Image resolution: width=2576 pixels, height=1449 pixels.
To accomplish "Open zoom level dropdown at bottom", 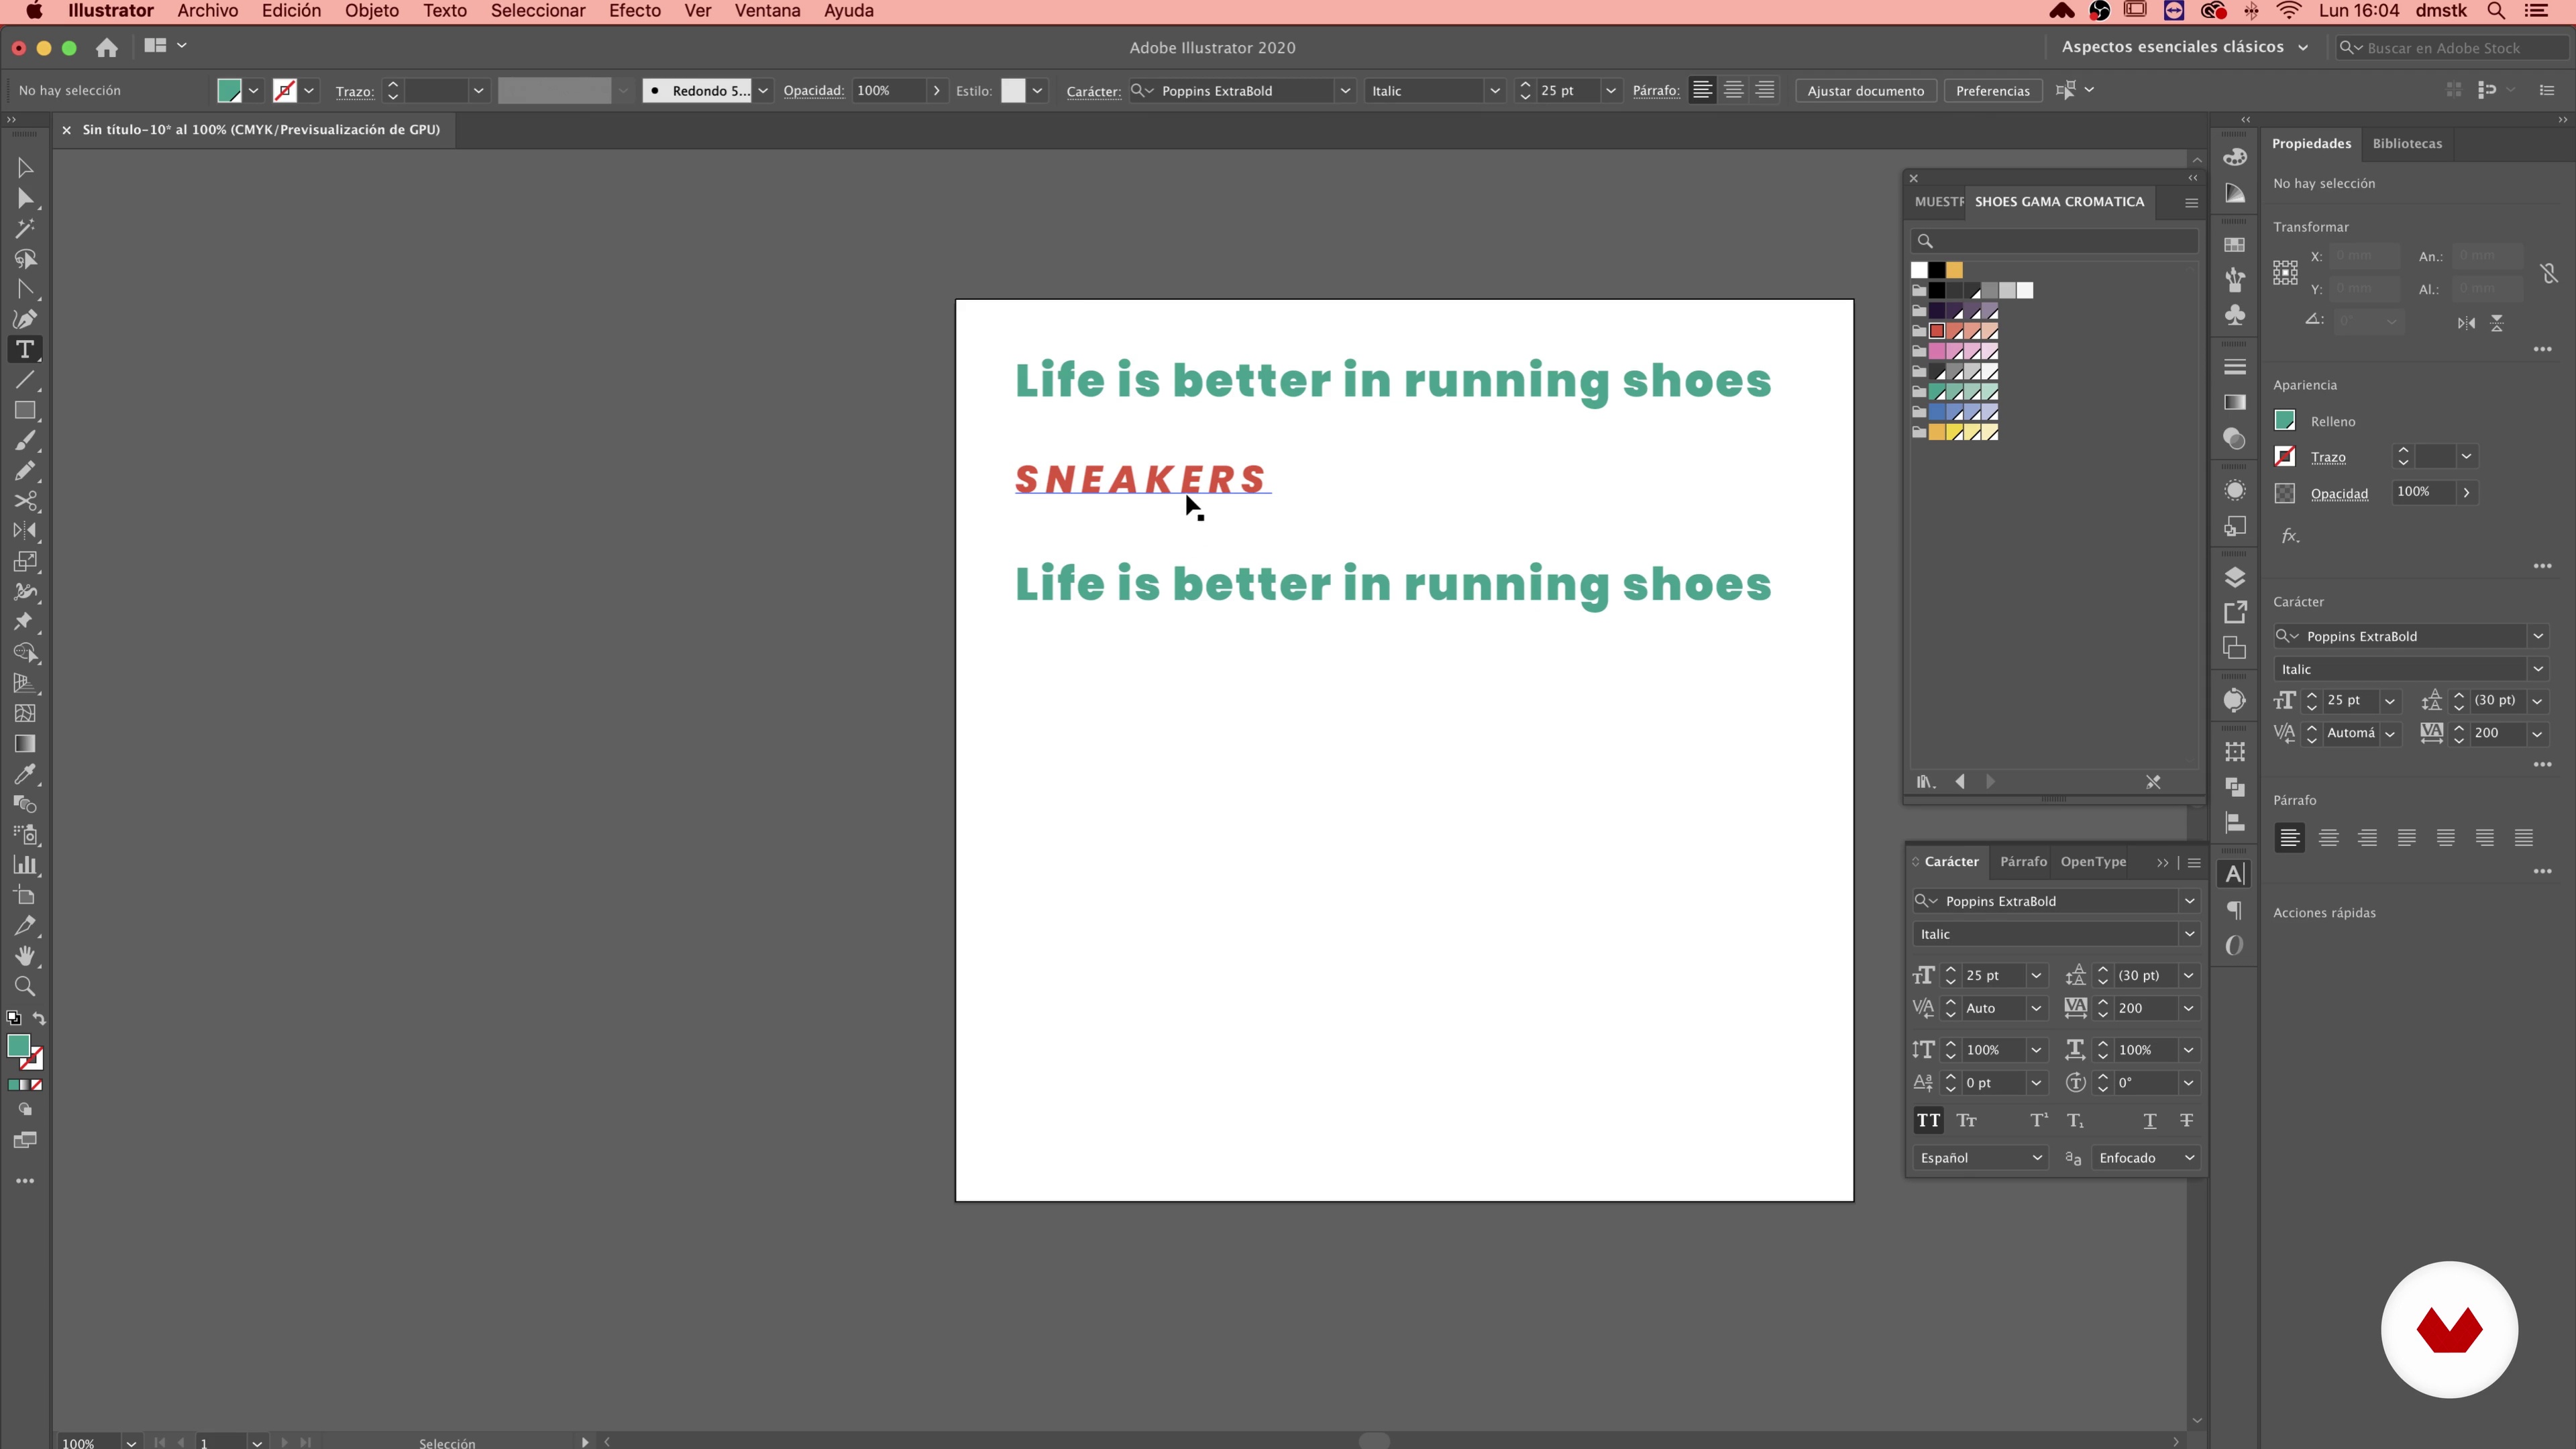I will click(131, 1442).
